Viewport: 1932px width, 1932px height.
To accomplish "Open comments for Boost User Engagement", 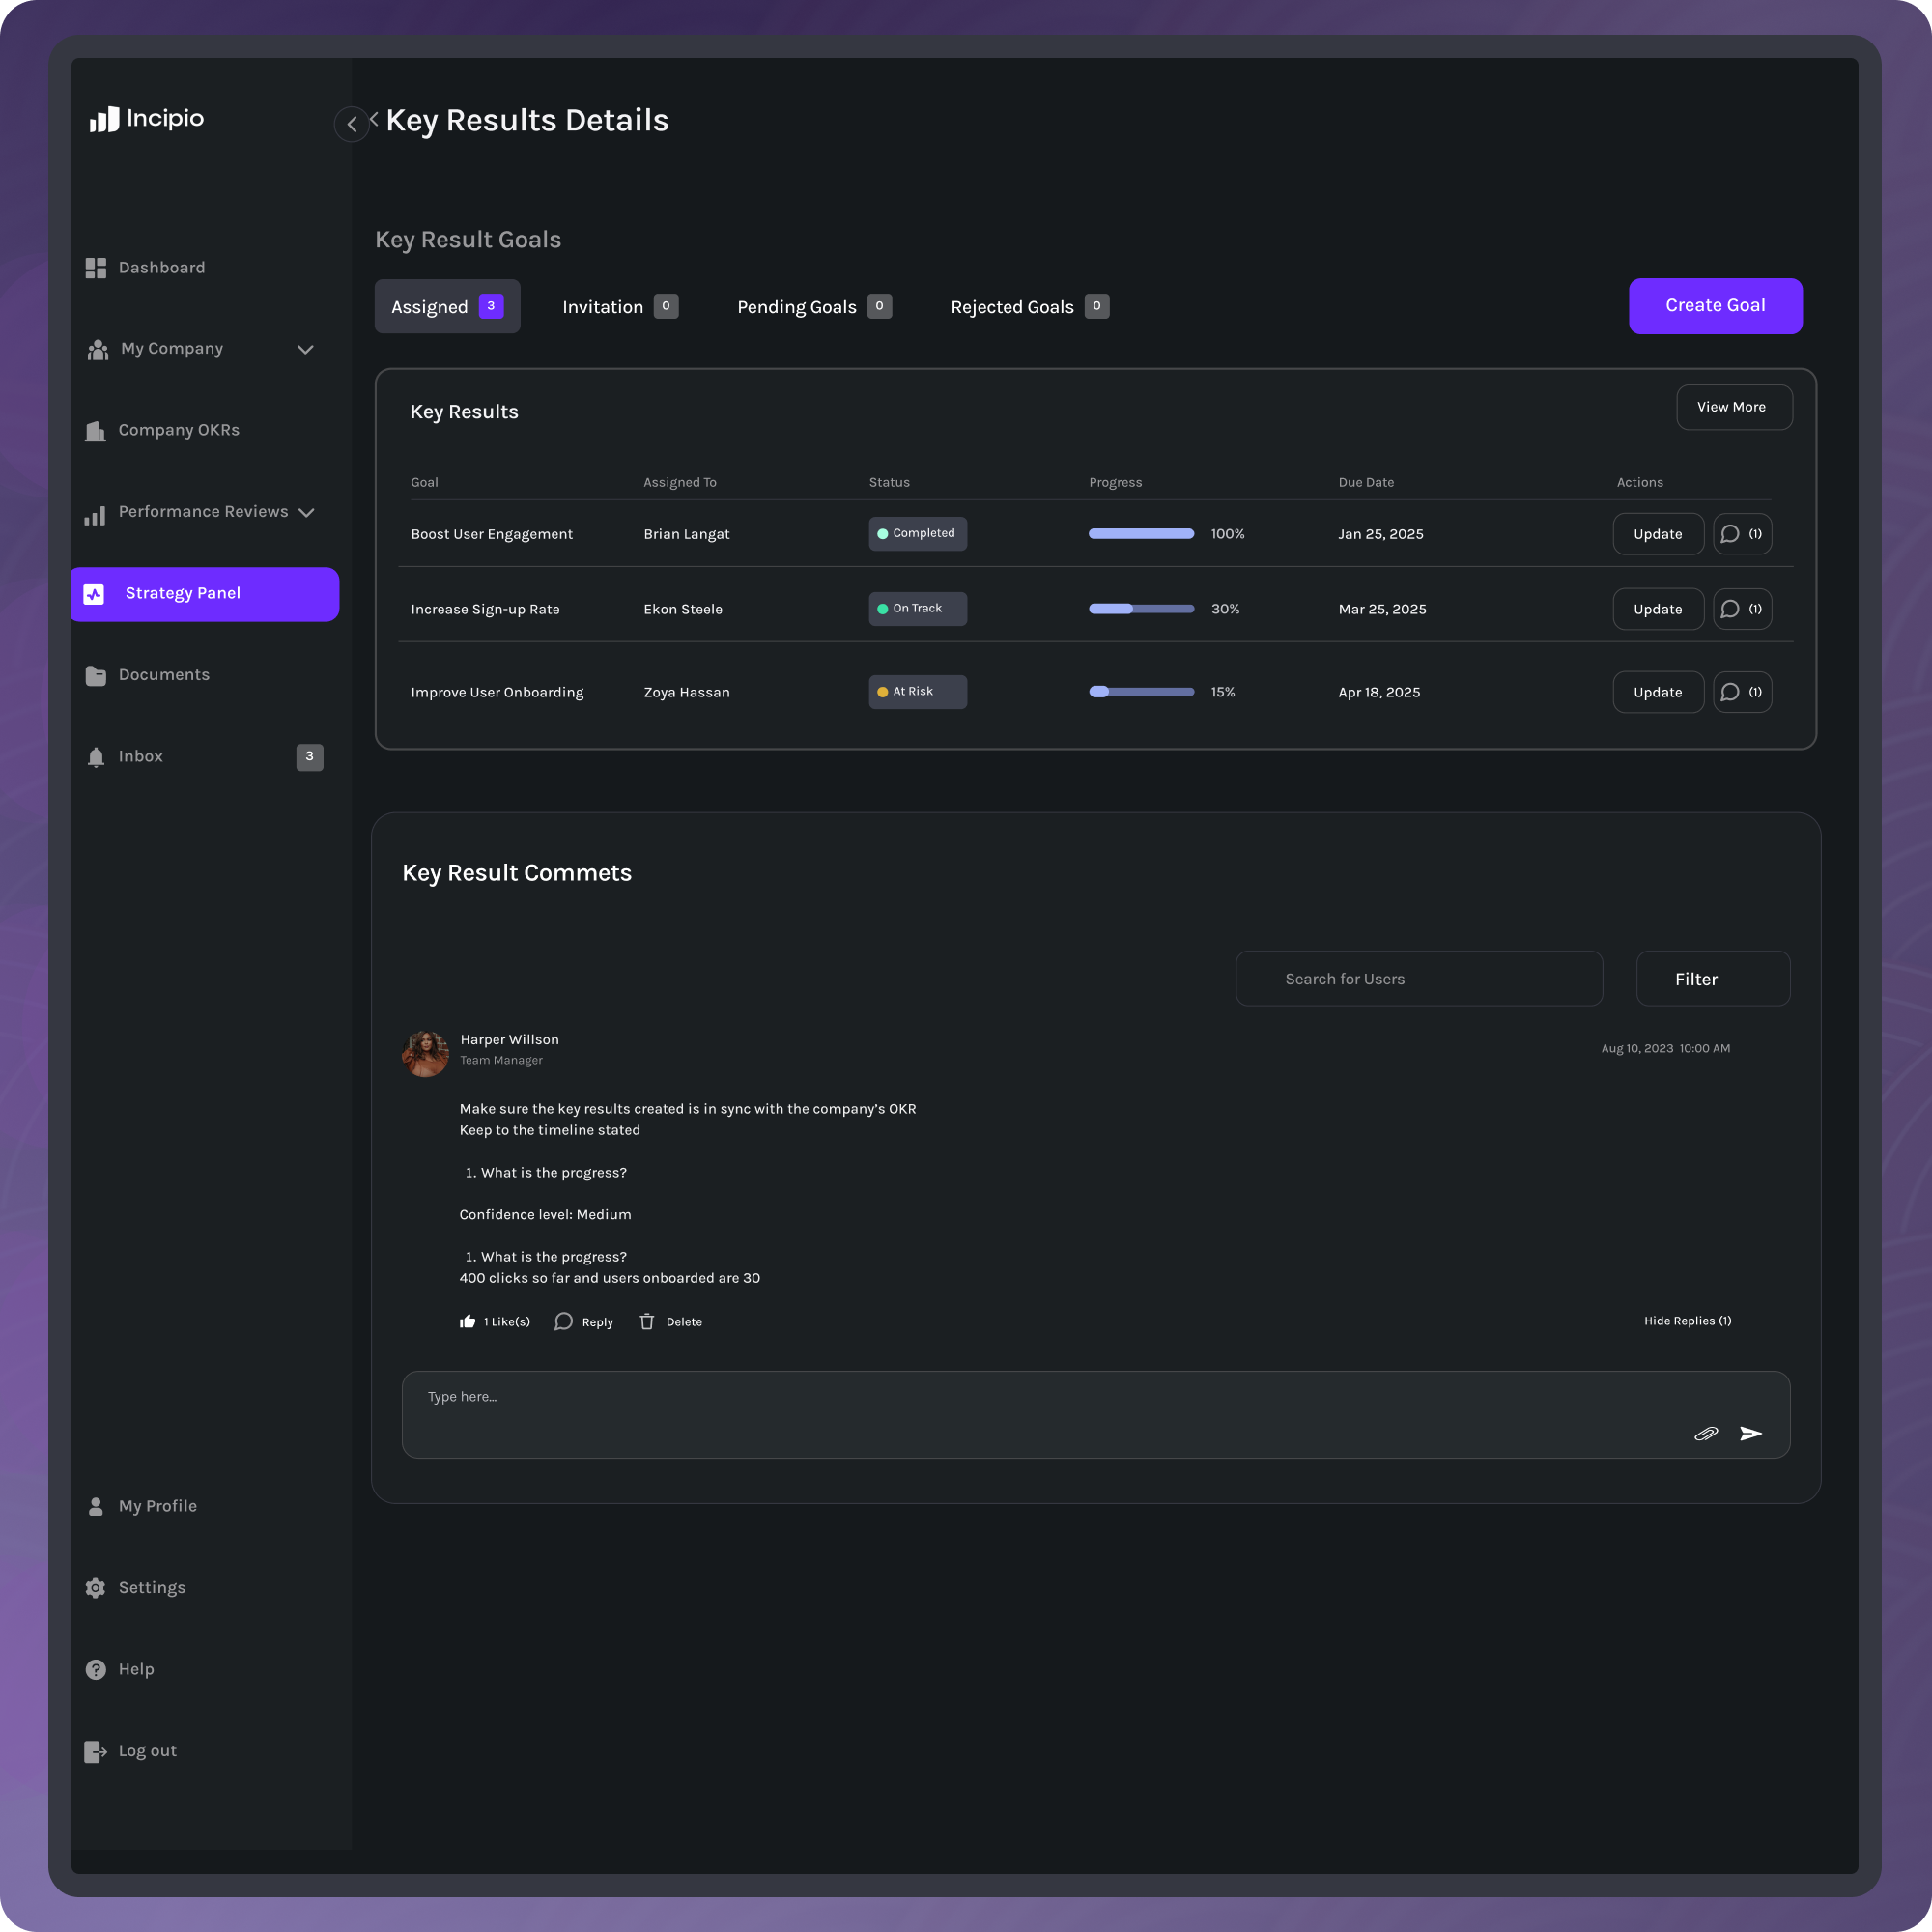I will pyautogui.click(x=1742, y=533).
